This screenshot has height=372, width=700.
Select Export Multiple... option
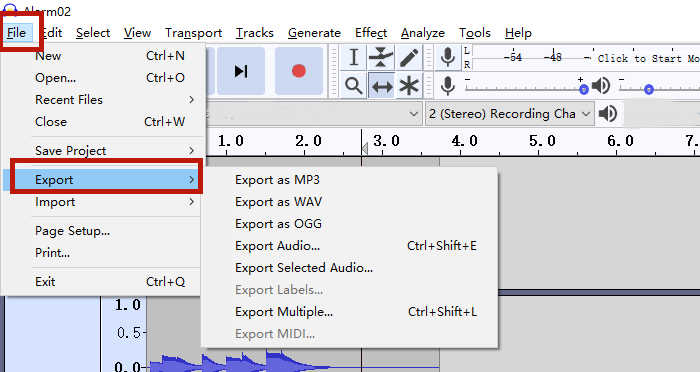coord(350,312)
